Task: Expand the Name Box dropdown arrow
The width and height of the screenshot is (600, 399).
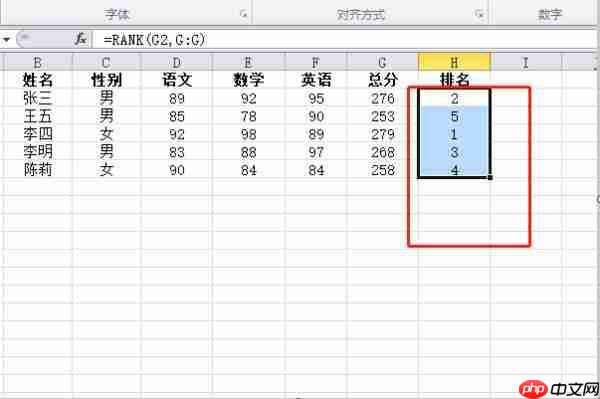Action: (x=6, y=39)
